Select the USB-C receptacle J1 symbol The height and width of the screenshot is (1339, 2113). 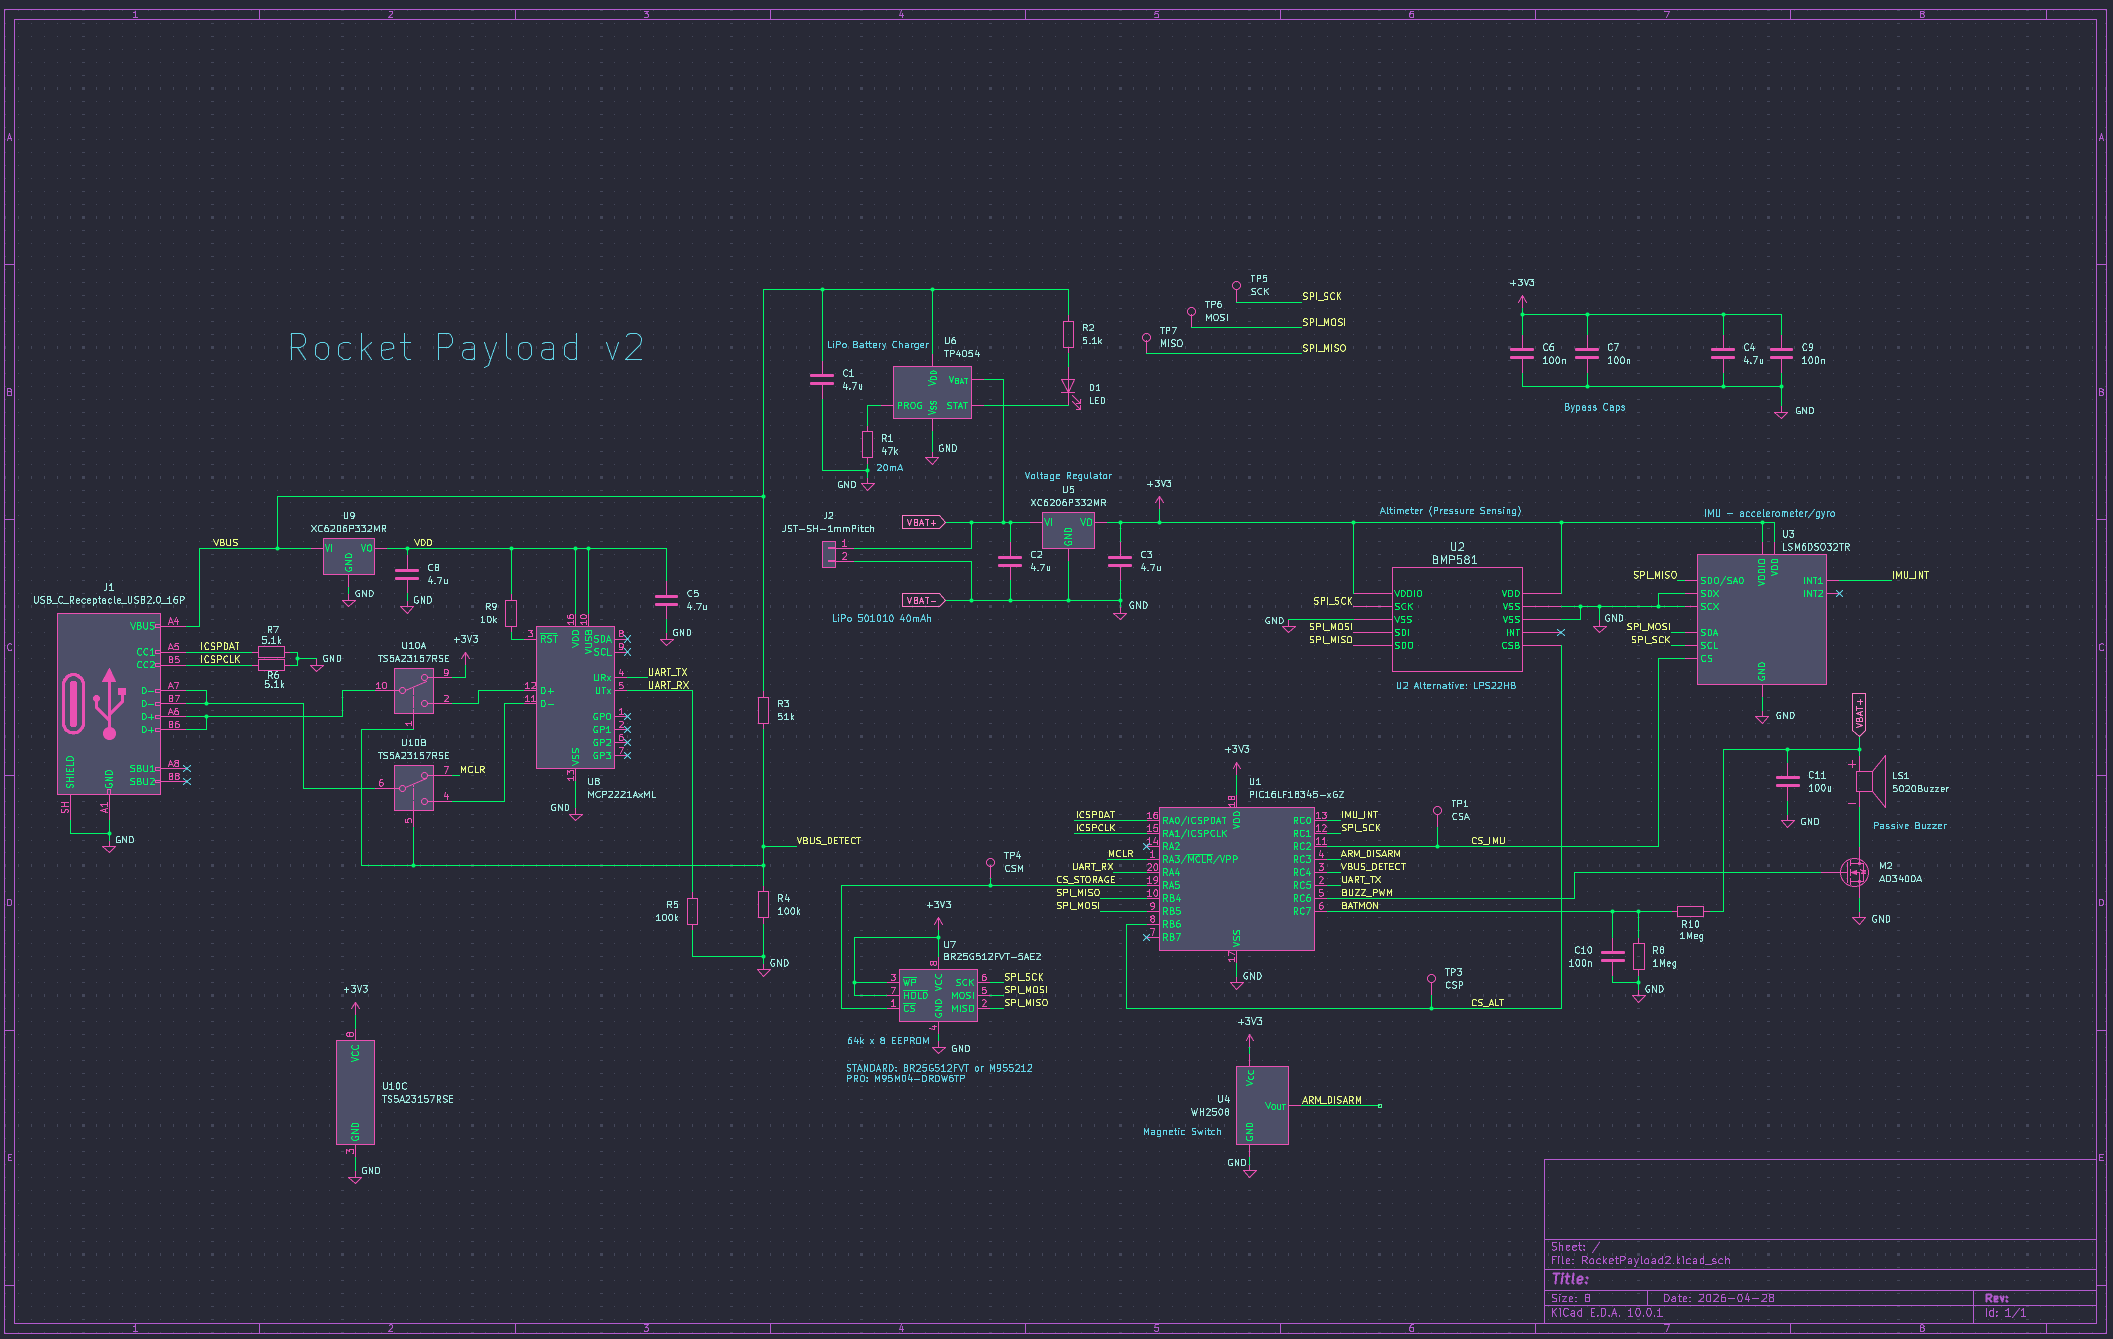point(109,703)
